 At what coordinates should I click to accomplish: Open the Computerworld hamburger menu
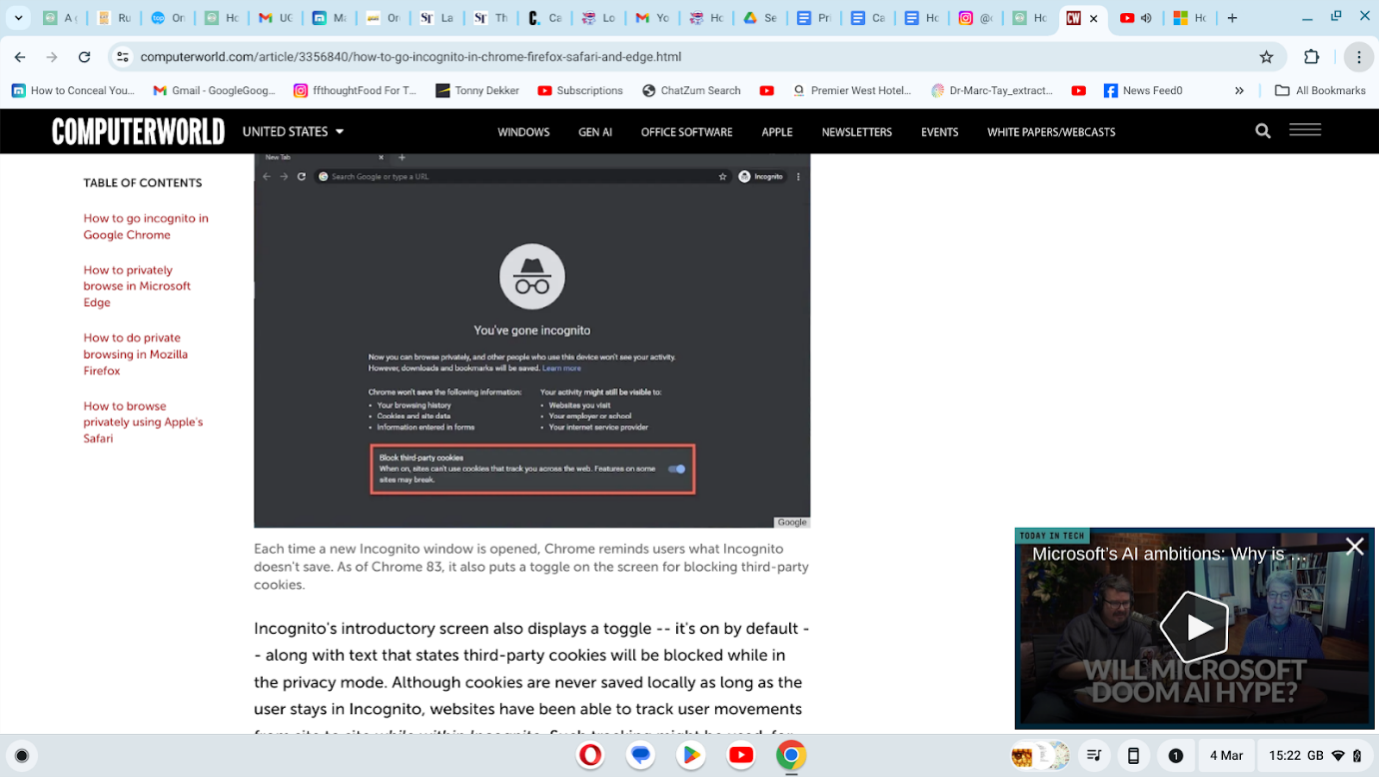tap(1305, 130)
